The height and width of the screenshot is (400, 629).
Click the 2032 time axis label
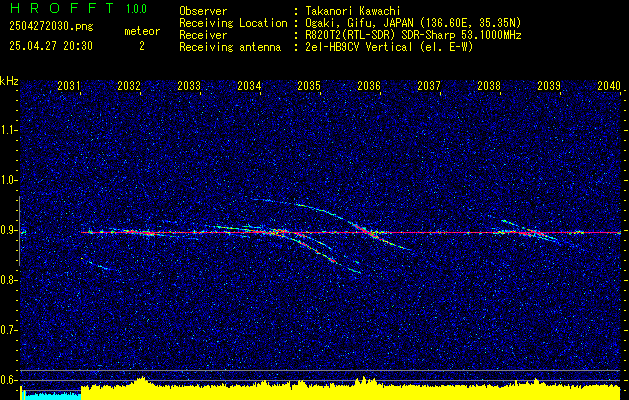[129, 85]
